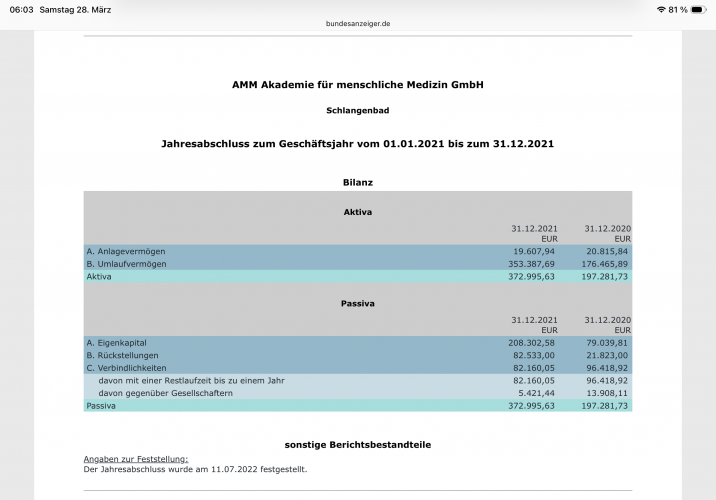Click the Bilanz section title
This screenshot has height=500, width=716.
357,182
